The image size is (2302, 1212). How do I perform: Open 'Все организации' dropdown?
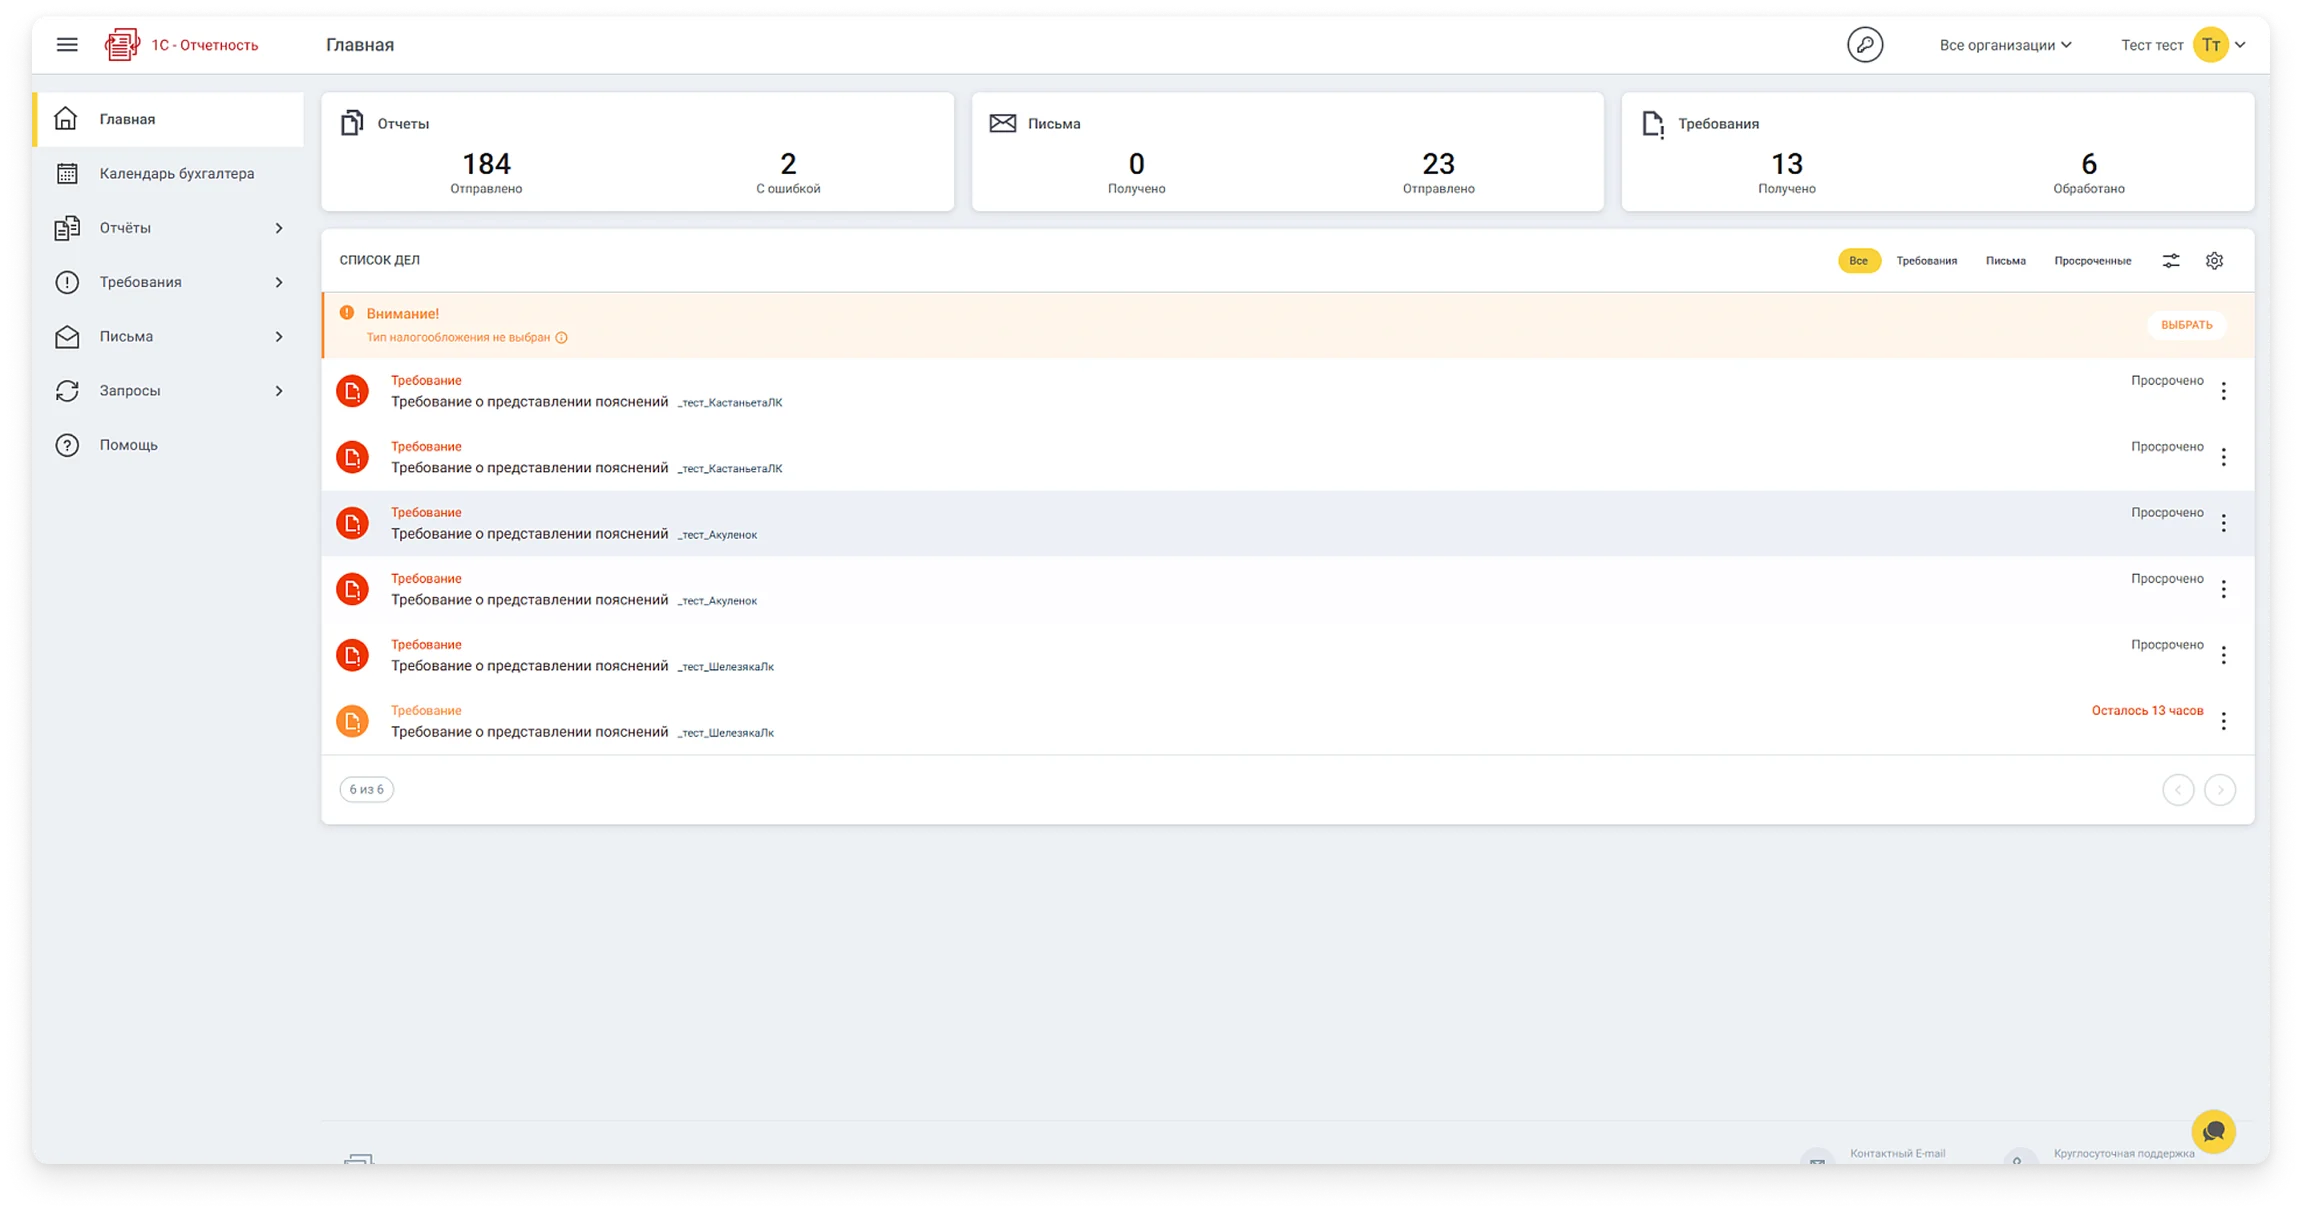pyautogui.click(x=2004, y=45)
